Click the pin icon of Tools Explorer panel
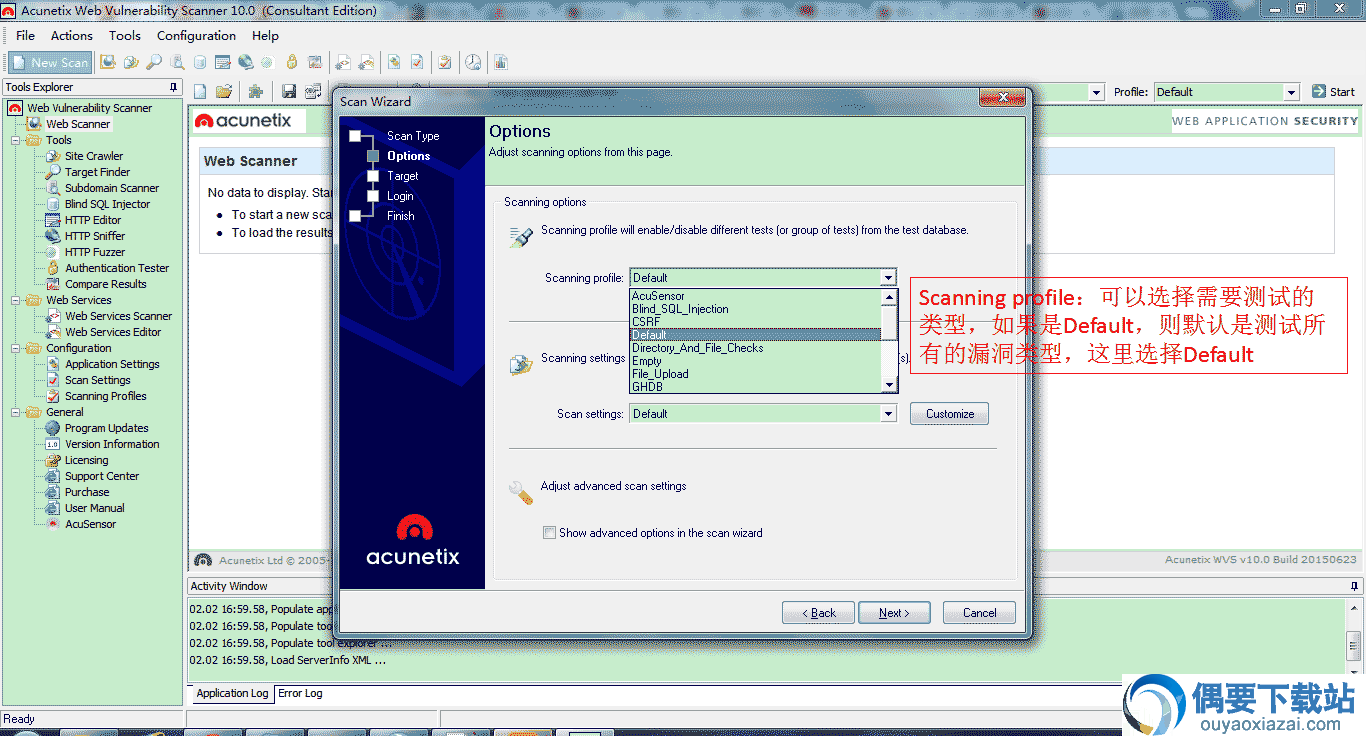Screen dimensions: 1366x736 (174, 87)
